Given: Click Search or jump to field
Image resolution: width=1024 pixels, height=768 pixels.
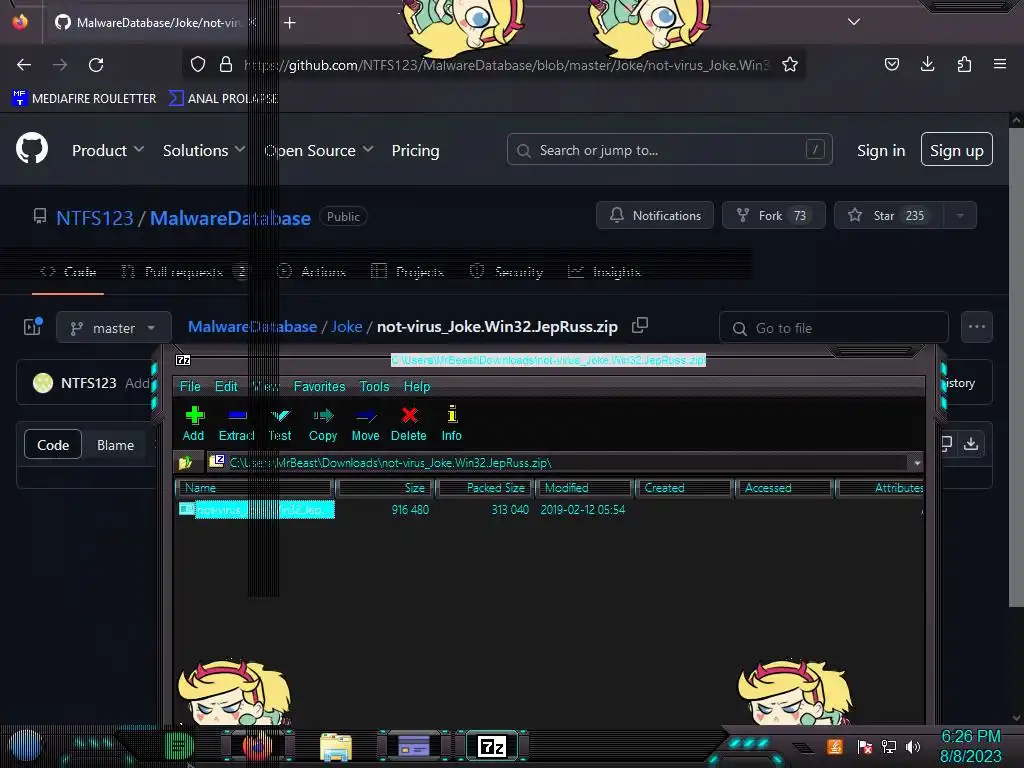Looking at the screenshot, I should click(x=669, y=150).
